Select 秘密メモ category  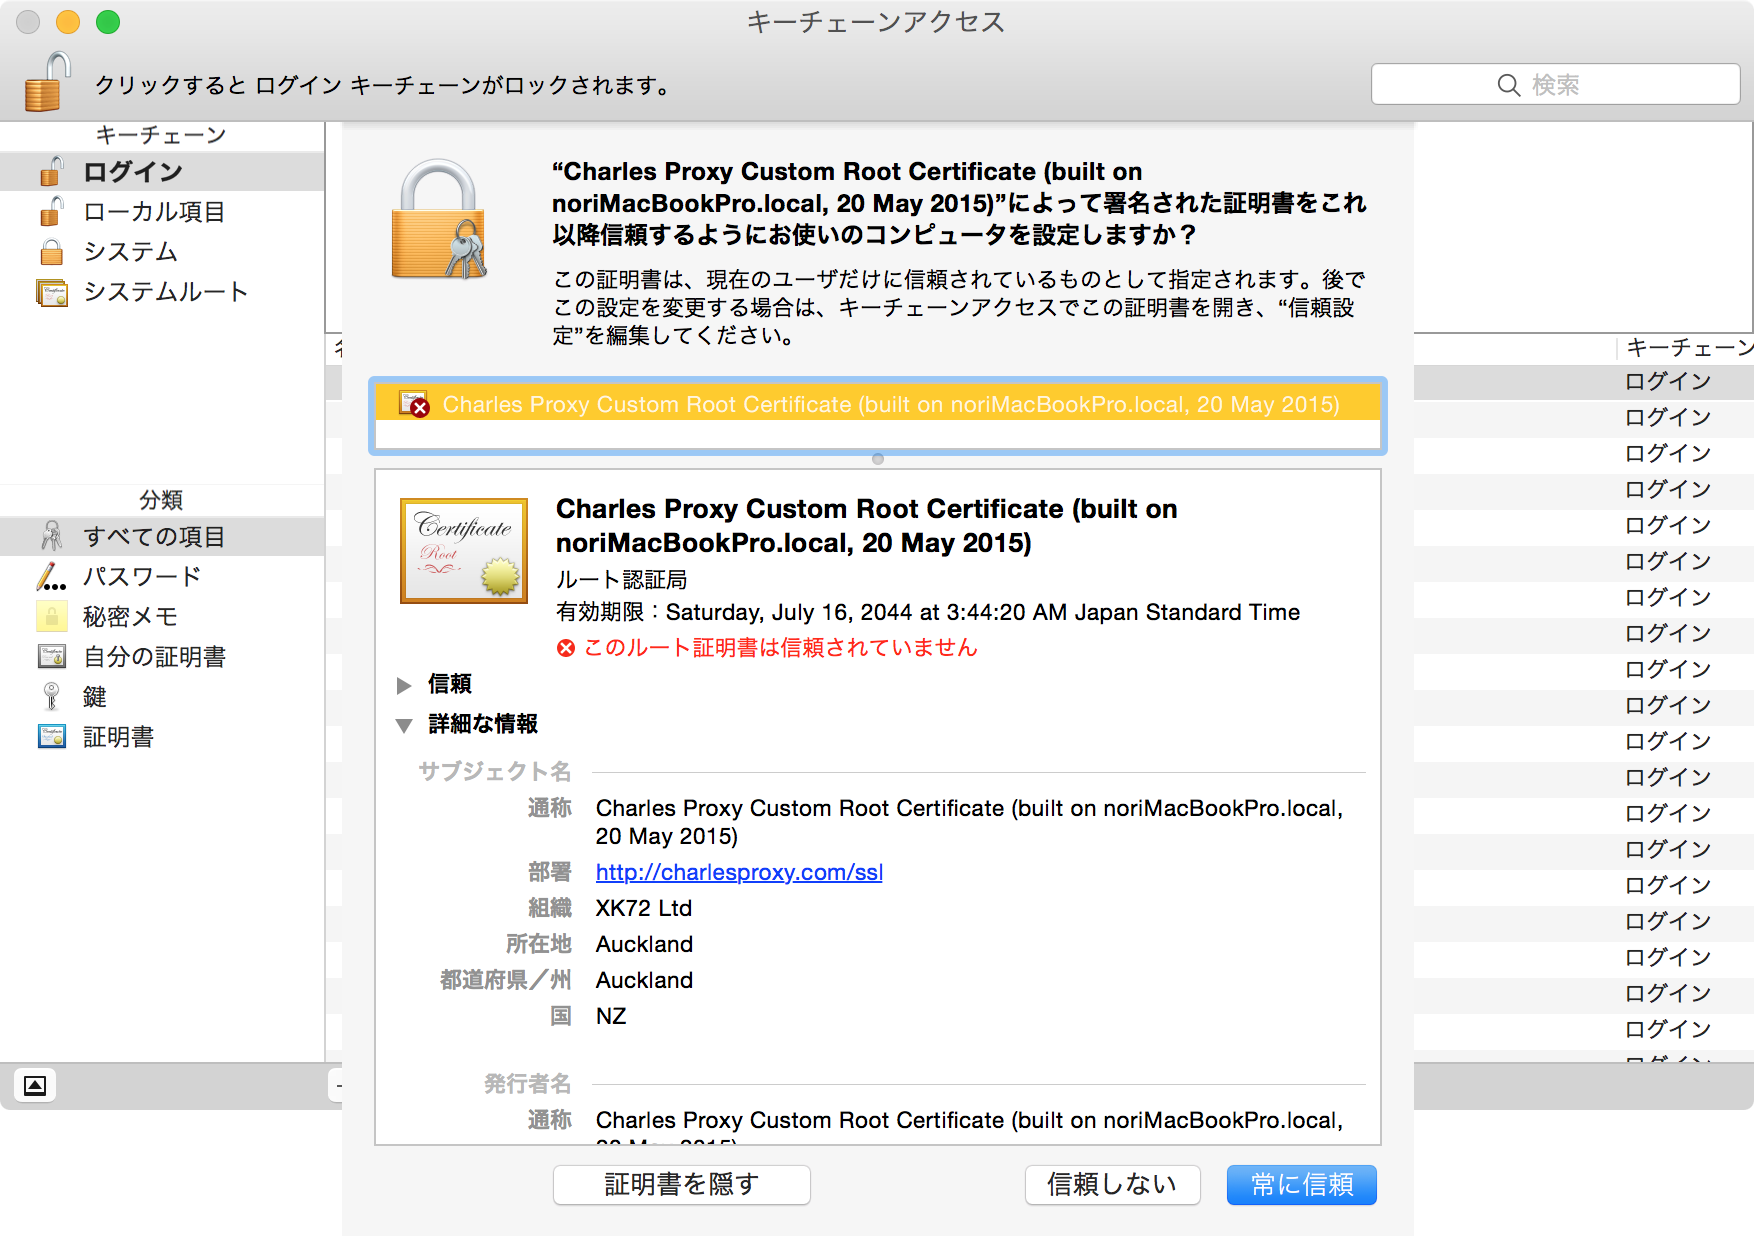(162, 617)
